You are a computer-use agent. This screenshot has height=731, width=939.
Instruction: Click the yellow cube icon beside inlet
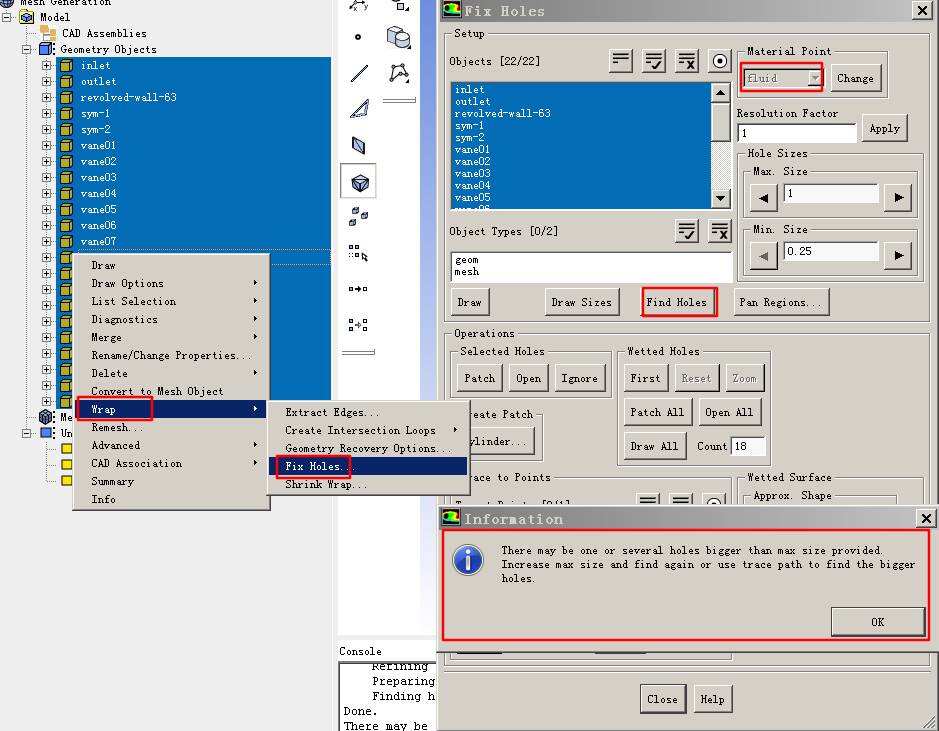coord(66,65)
